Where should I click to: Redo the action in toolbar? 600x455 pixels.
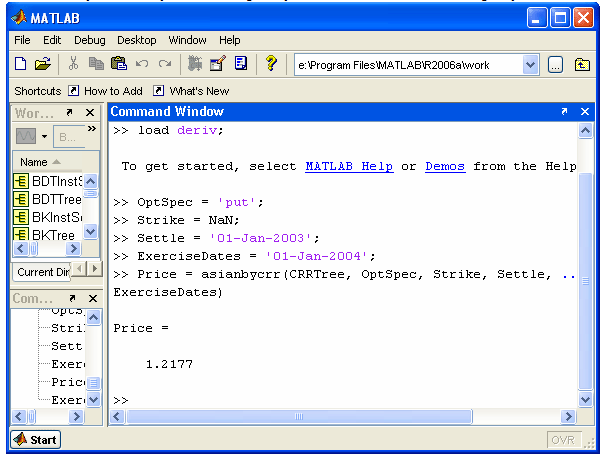pos(165,64)
